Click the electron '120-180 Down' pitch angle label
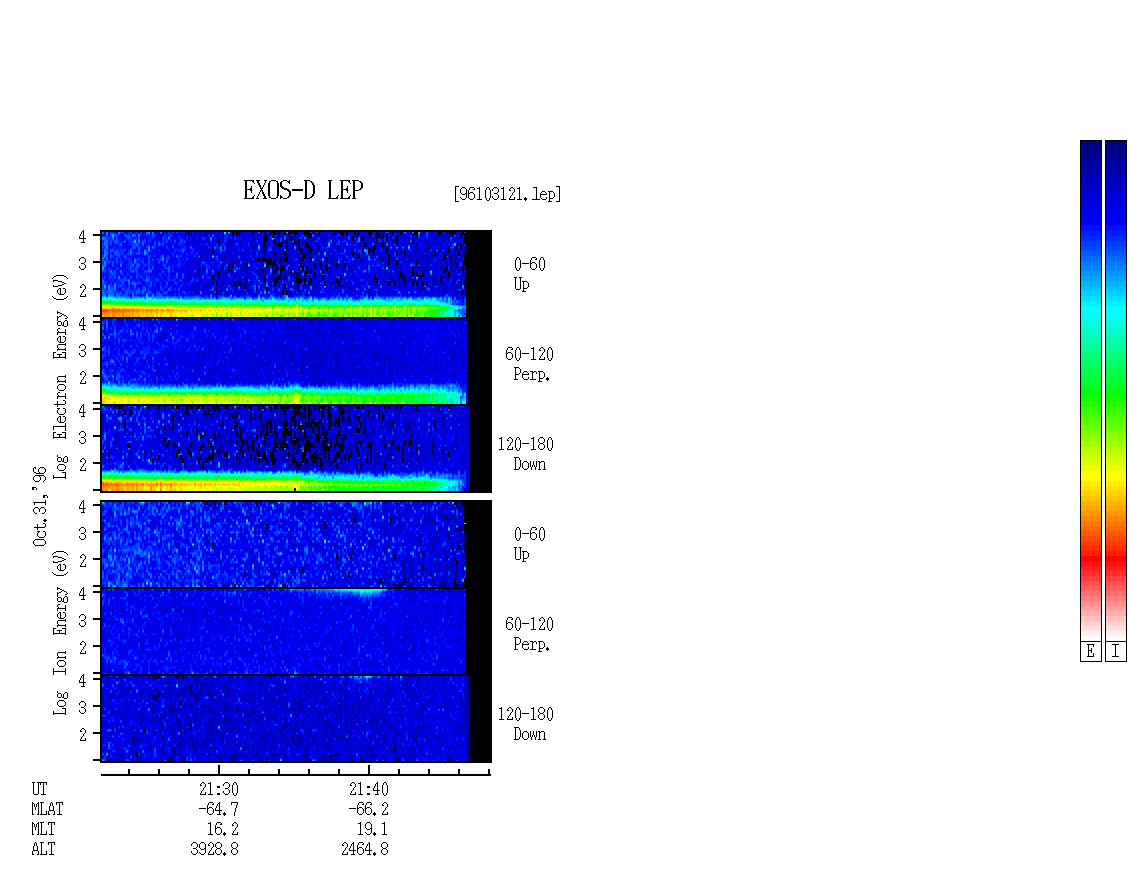1130x875 pixels. point(525,454)
